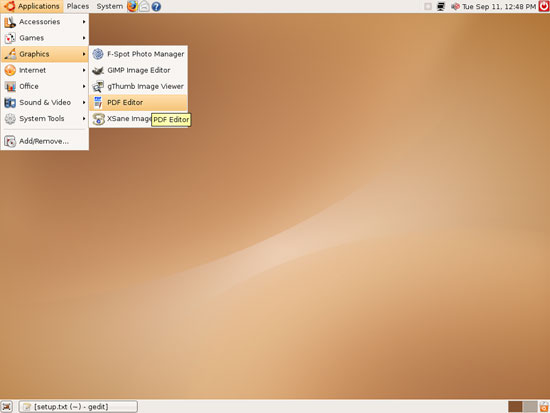Click the network monitor tray icon
550x413 pixels.
coord(441,6)
